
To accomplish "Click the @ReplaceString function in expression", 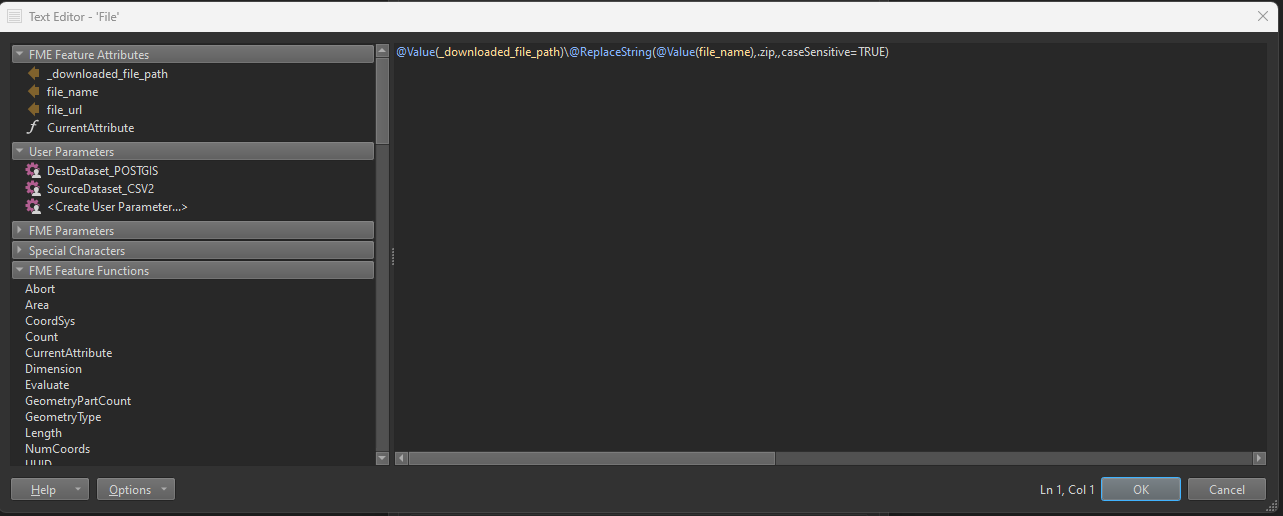I will click(x=610, y=52).
